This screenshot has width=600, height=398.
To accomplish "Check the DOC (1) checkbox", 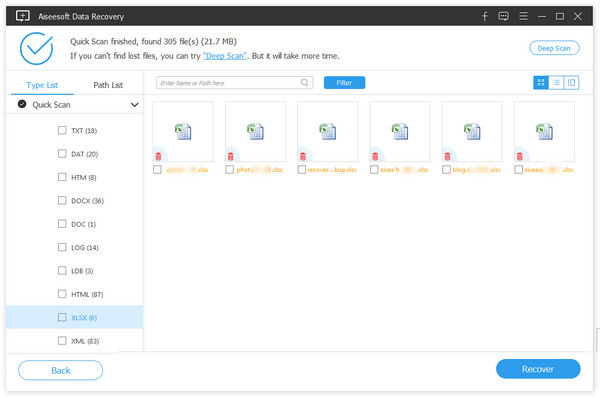I will coord(62,224).
